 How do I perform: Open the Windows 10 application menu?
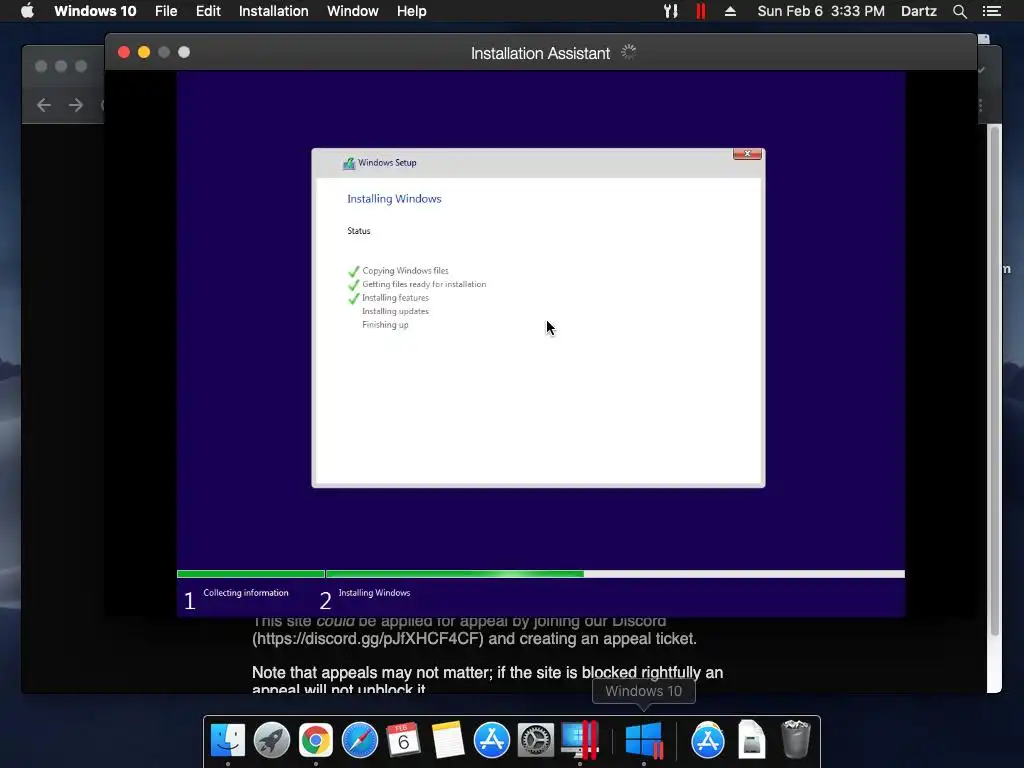click(x=95, y=11)
